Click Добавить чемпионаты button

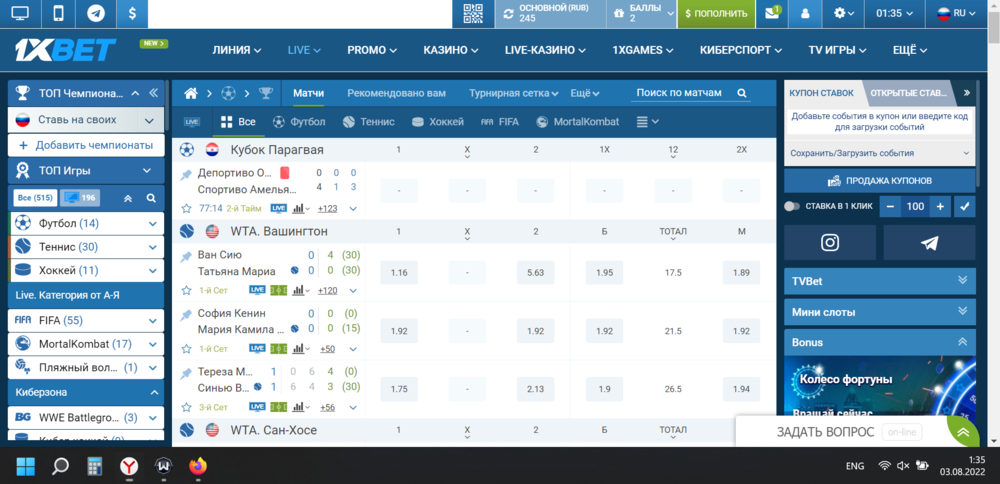tap(85, 145)
